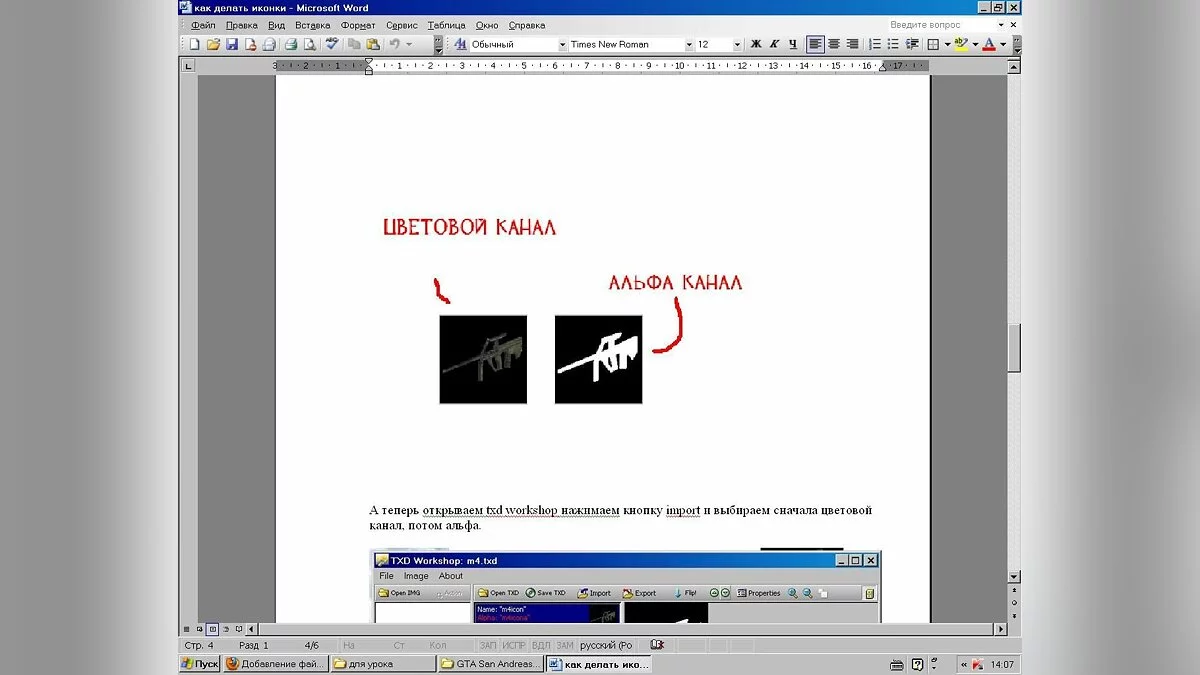
Task: Click the Пуск start button
Action: 199,663
